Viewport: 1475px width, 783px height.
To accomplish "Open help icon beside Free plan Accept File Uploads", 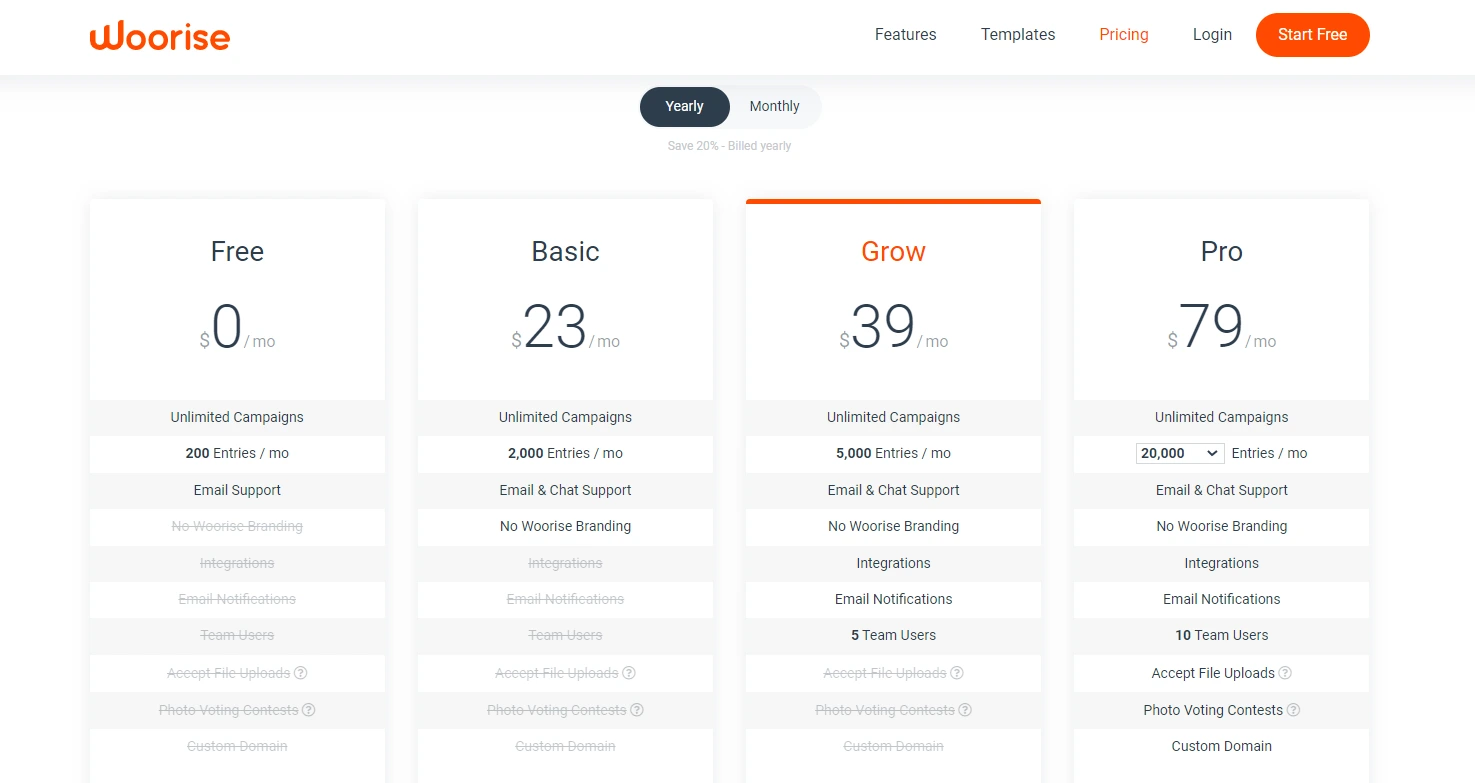I will point(301,673).
